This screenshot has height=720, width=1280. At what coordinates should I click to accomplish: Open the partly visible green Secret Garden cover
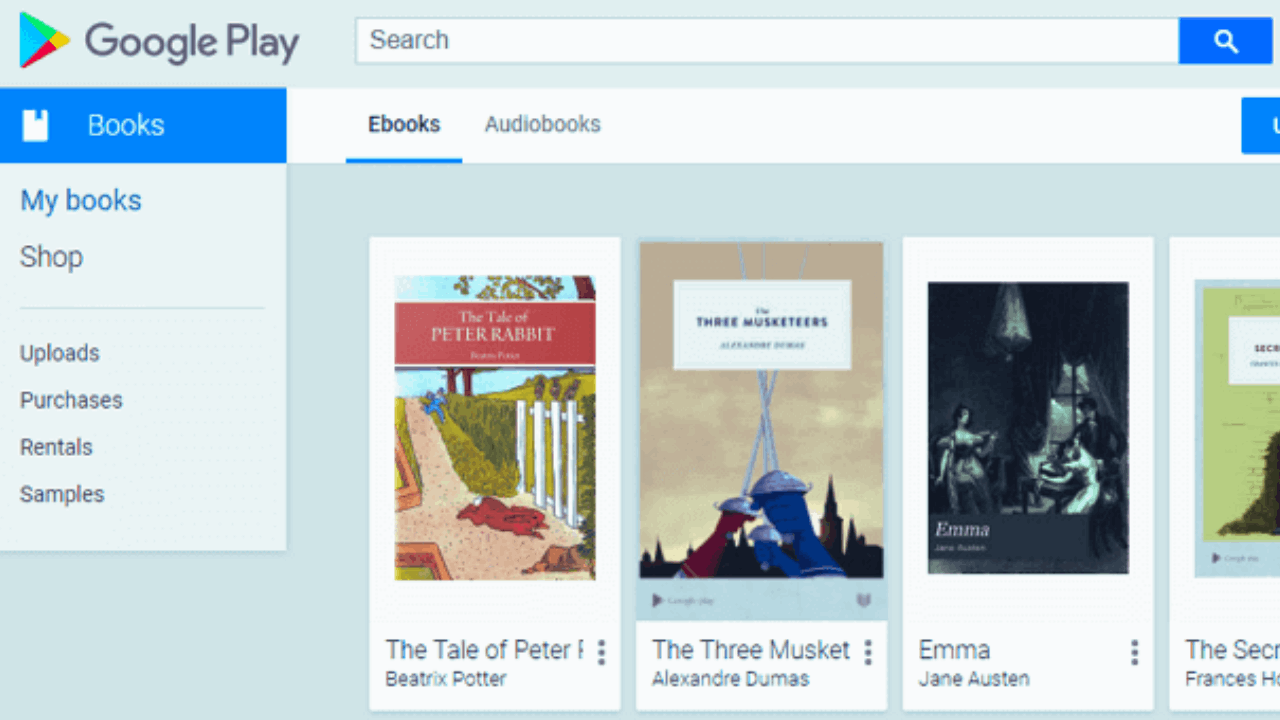1237,428
